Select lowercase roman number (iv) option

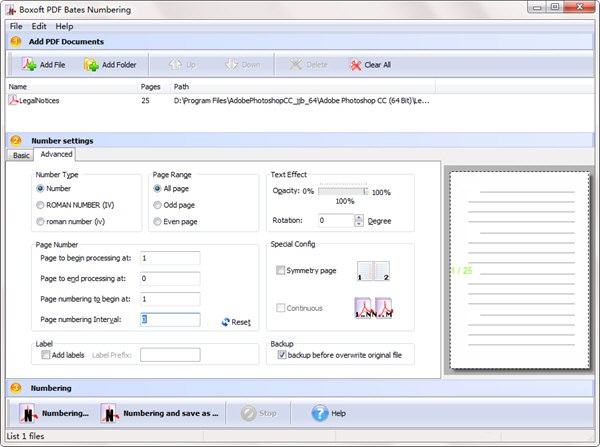click(40, 222)
